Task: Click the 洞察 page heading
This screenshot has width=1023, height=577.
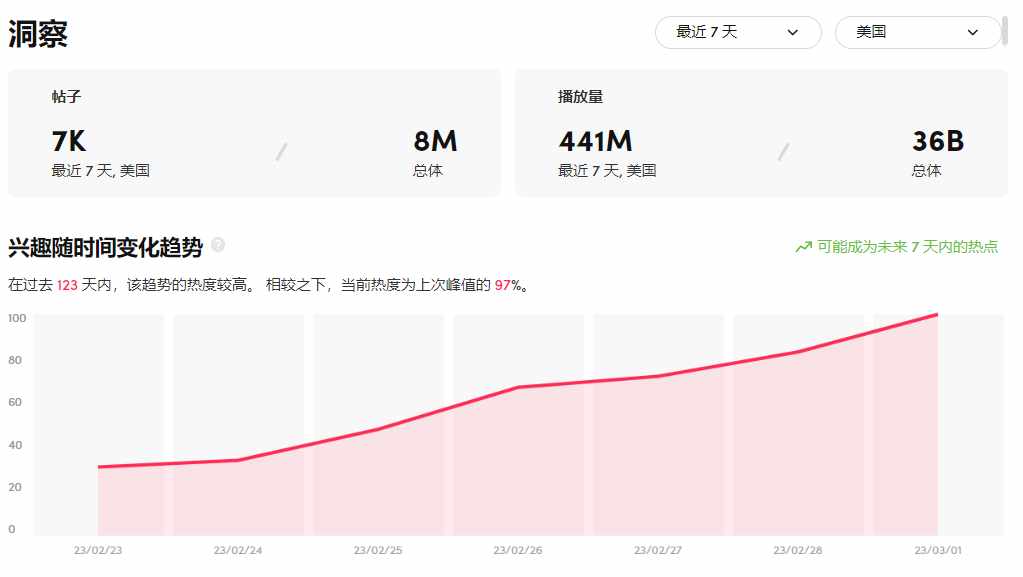Action: [x=38, y=33]
